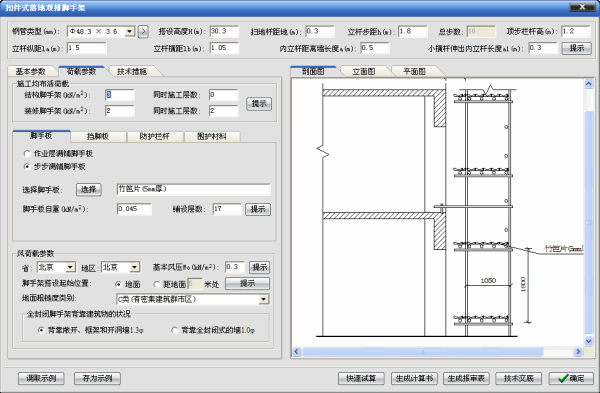The height and width of the screenshot is (393, 600).
Task: Click the 竹笆片 scaffold board text field
Action: tap(194, 189)
